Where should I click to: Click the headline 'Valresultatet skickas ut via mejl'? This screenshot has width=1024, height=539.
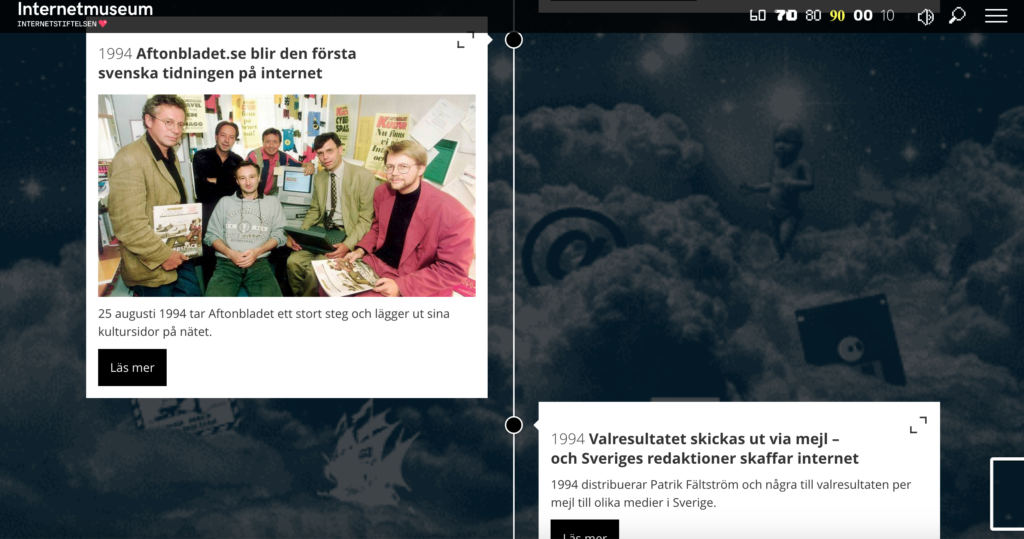705,448
